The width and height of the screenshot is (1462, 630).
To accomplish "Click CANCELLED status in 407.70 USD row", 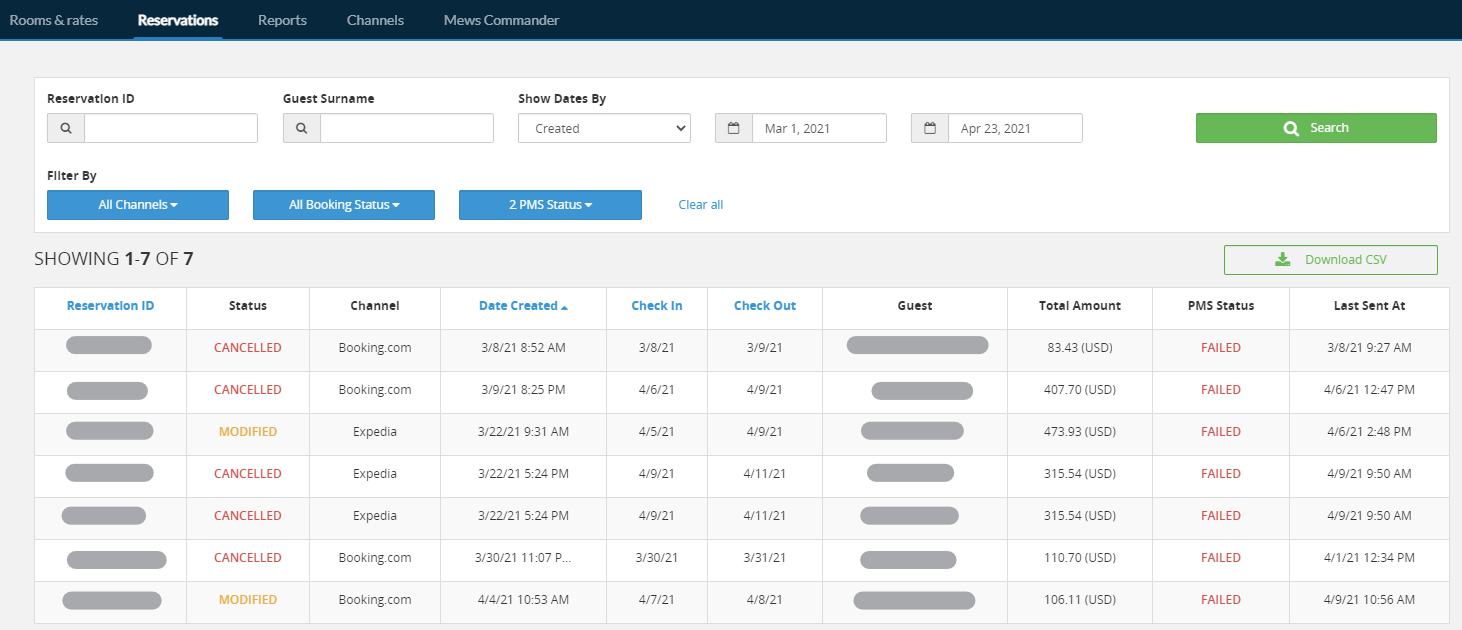I will [248, 390].
